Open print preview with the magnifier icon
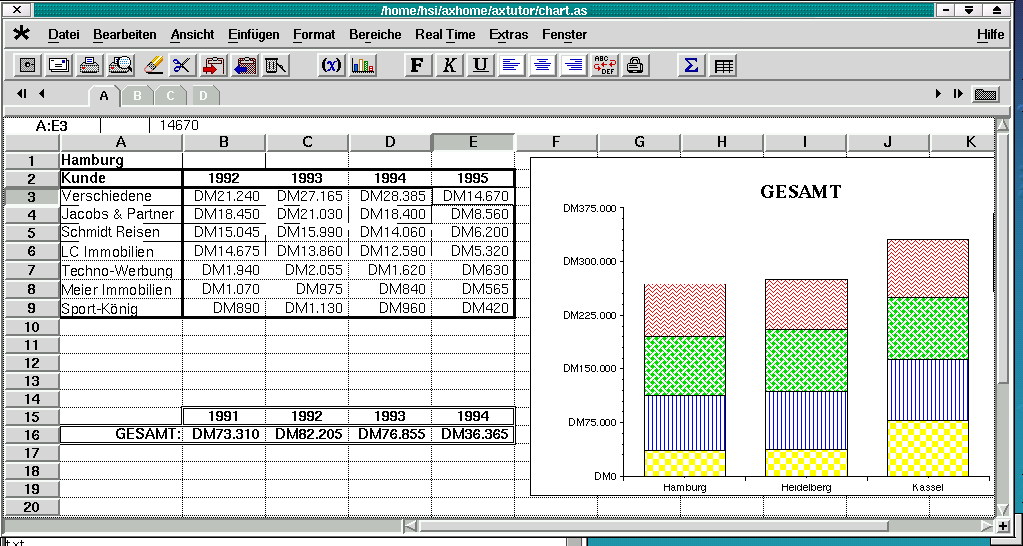 tap(121, 66)
